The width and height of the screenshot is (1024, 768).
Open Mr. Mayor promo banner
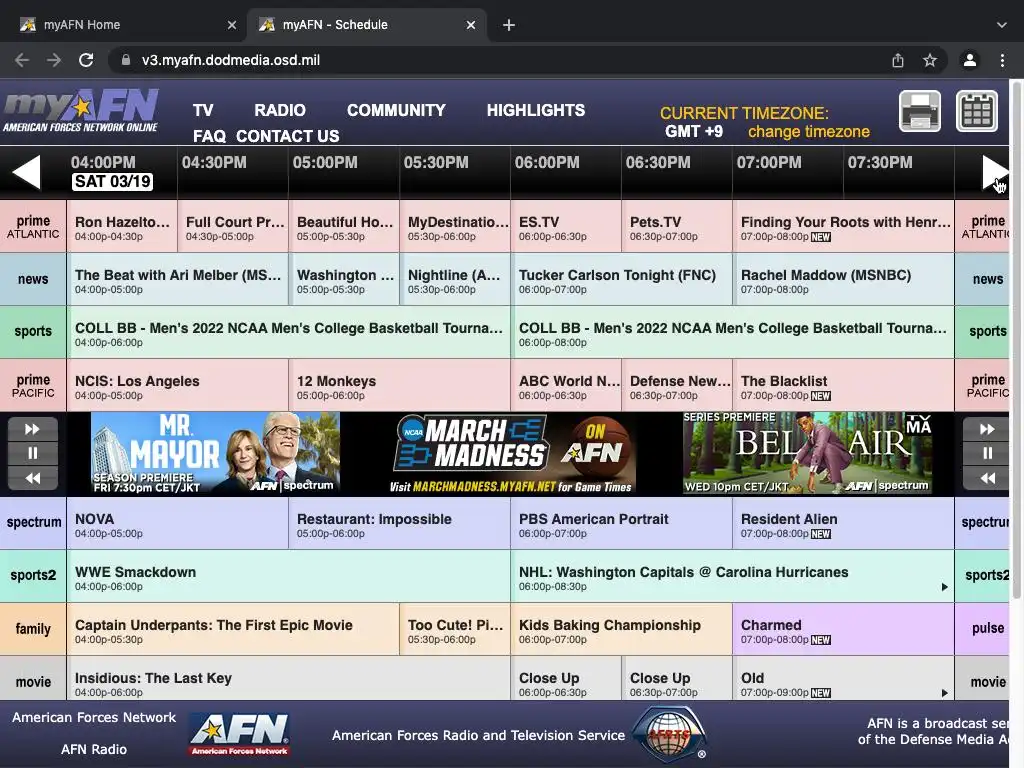tap(216, 453)
